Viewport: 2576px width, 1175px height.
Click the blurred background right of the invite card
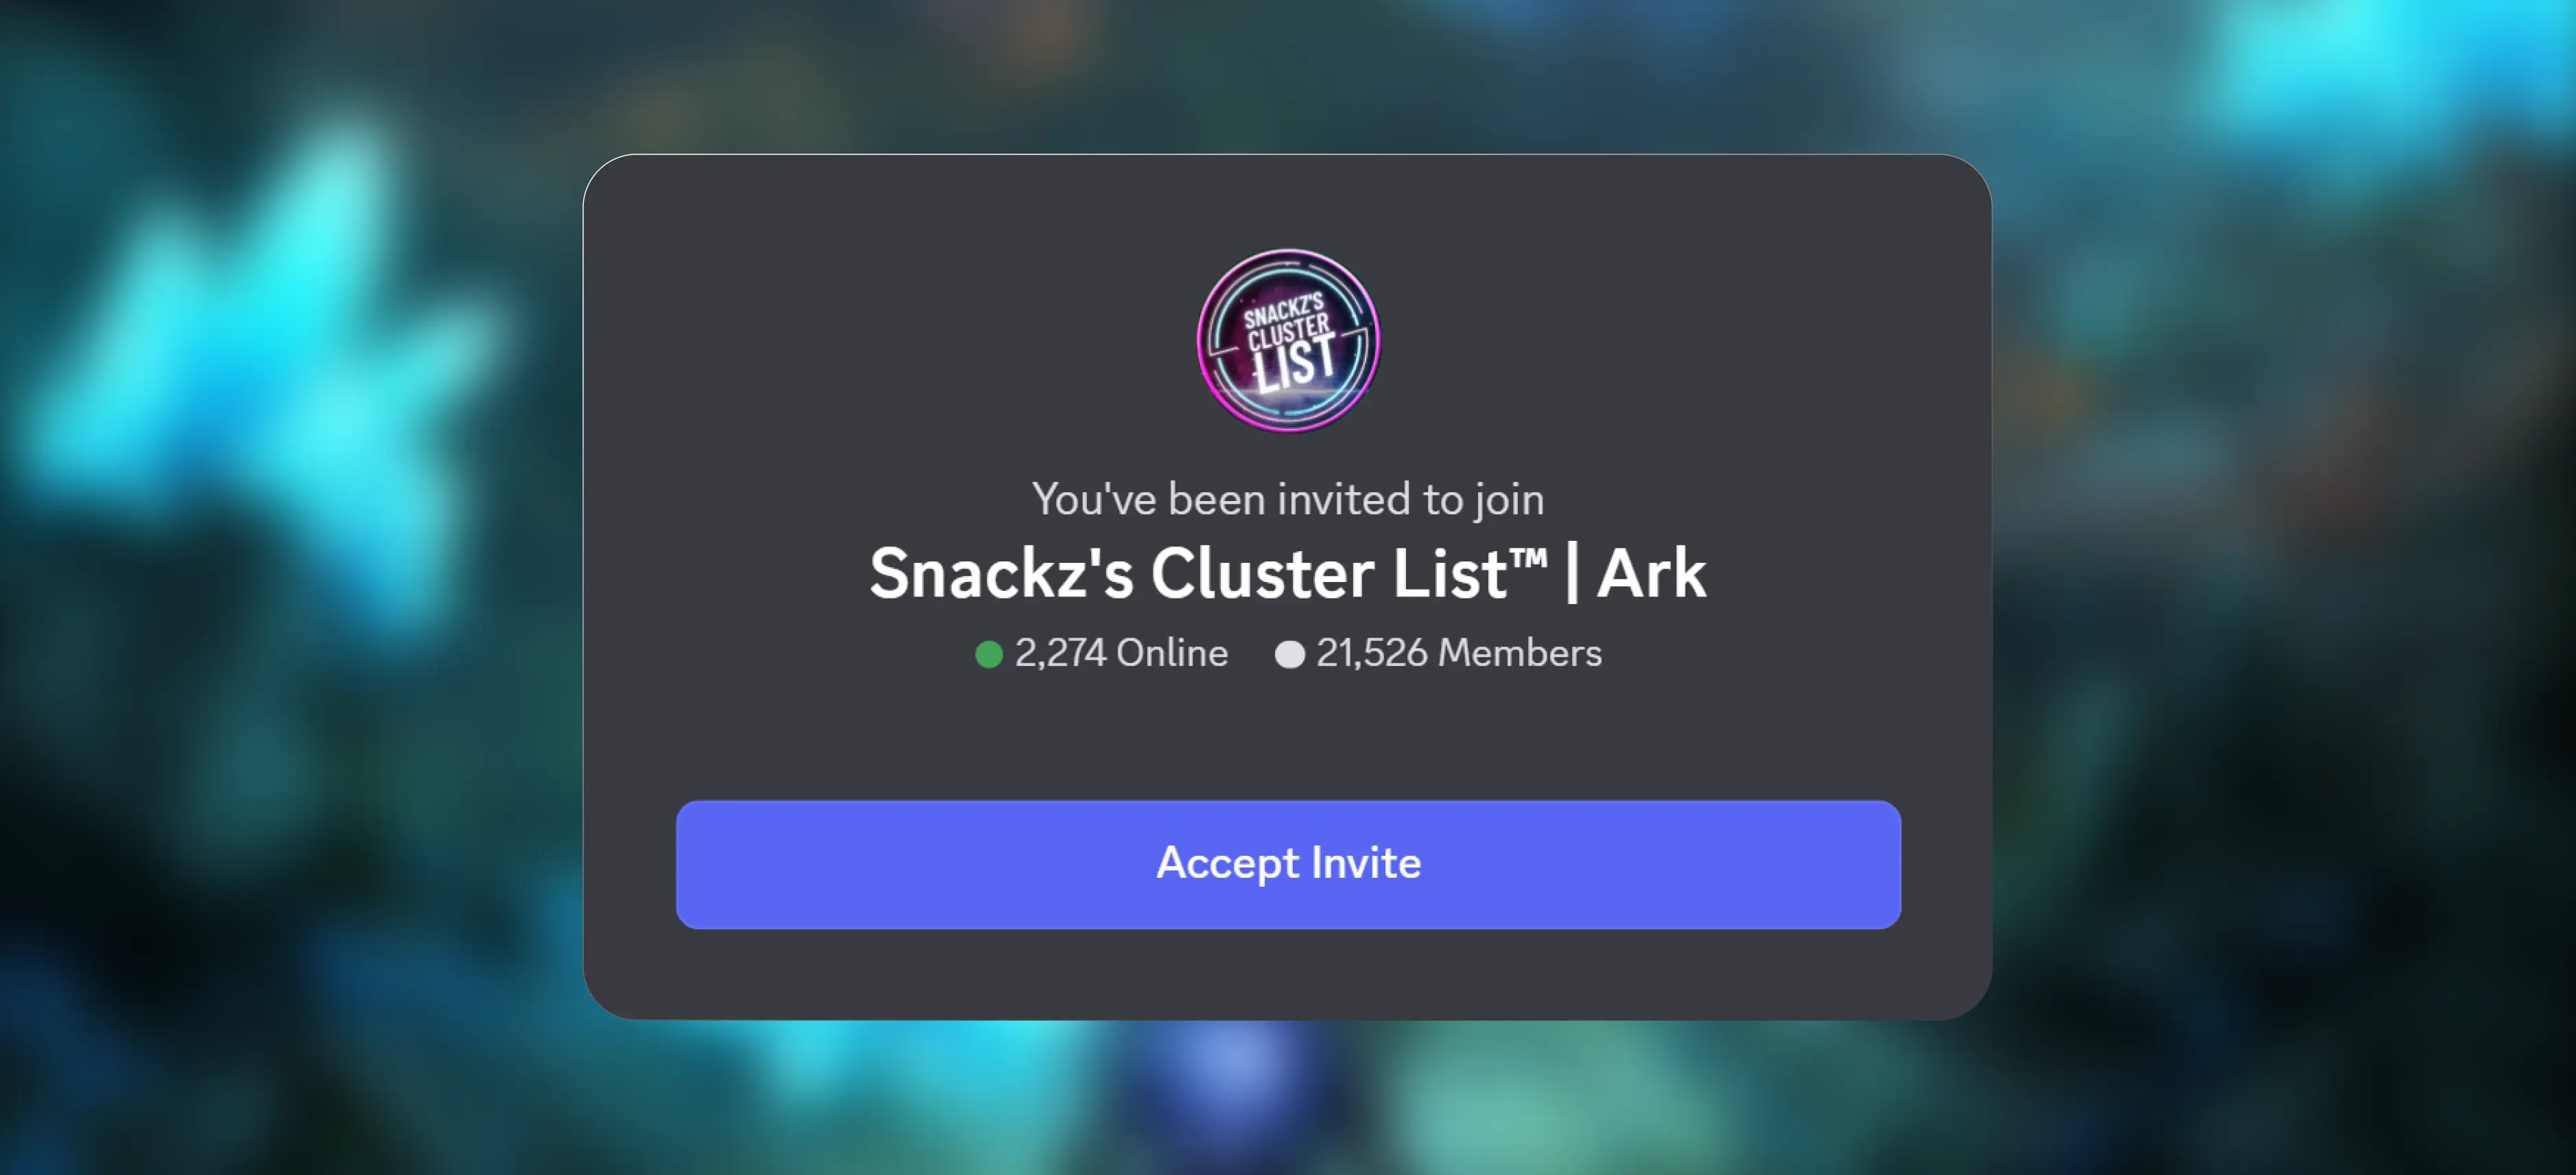click(x=2284, y=587)
